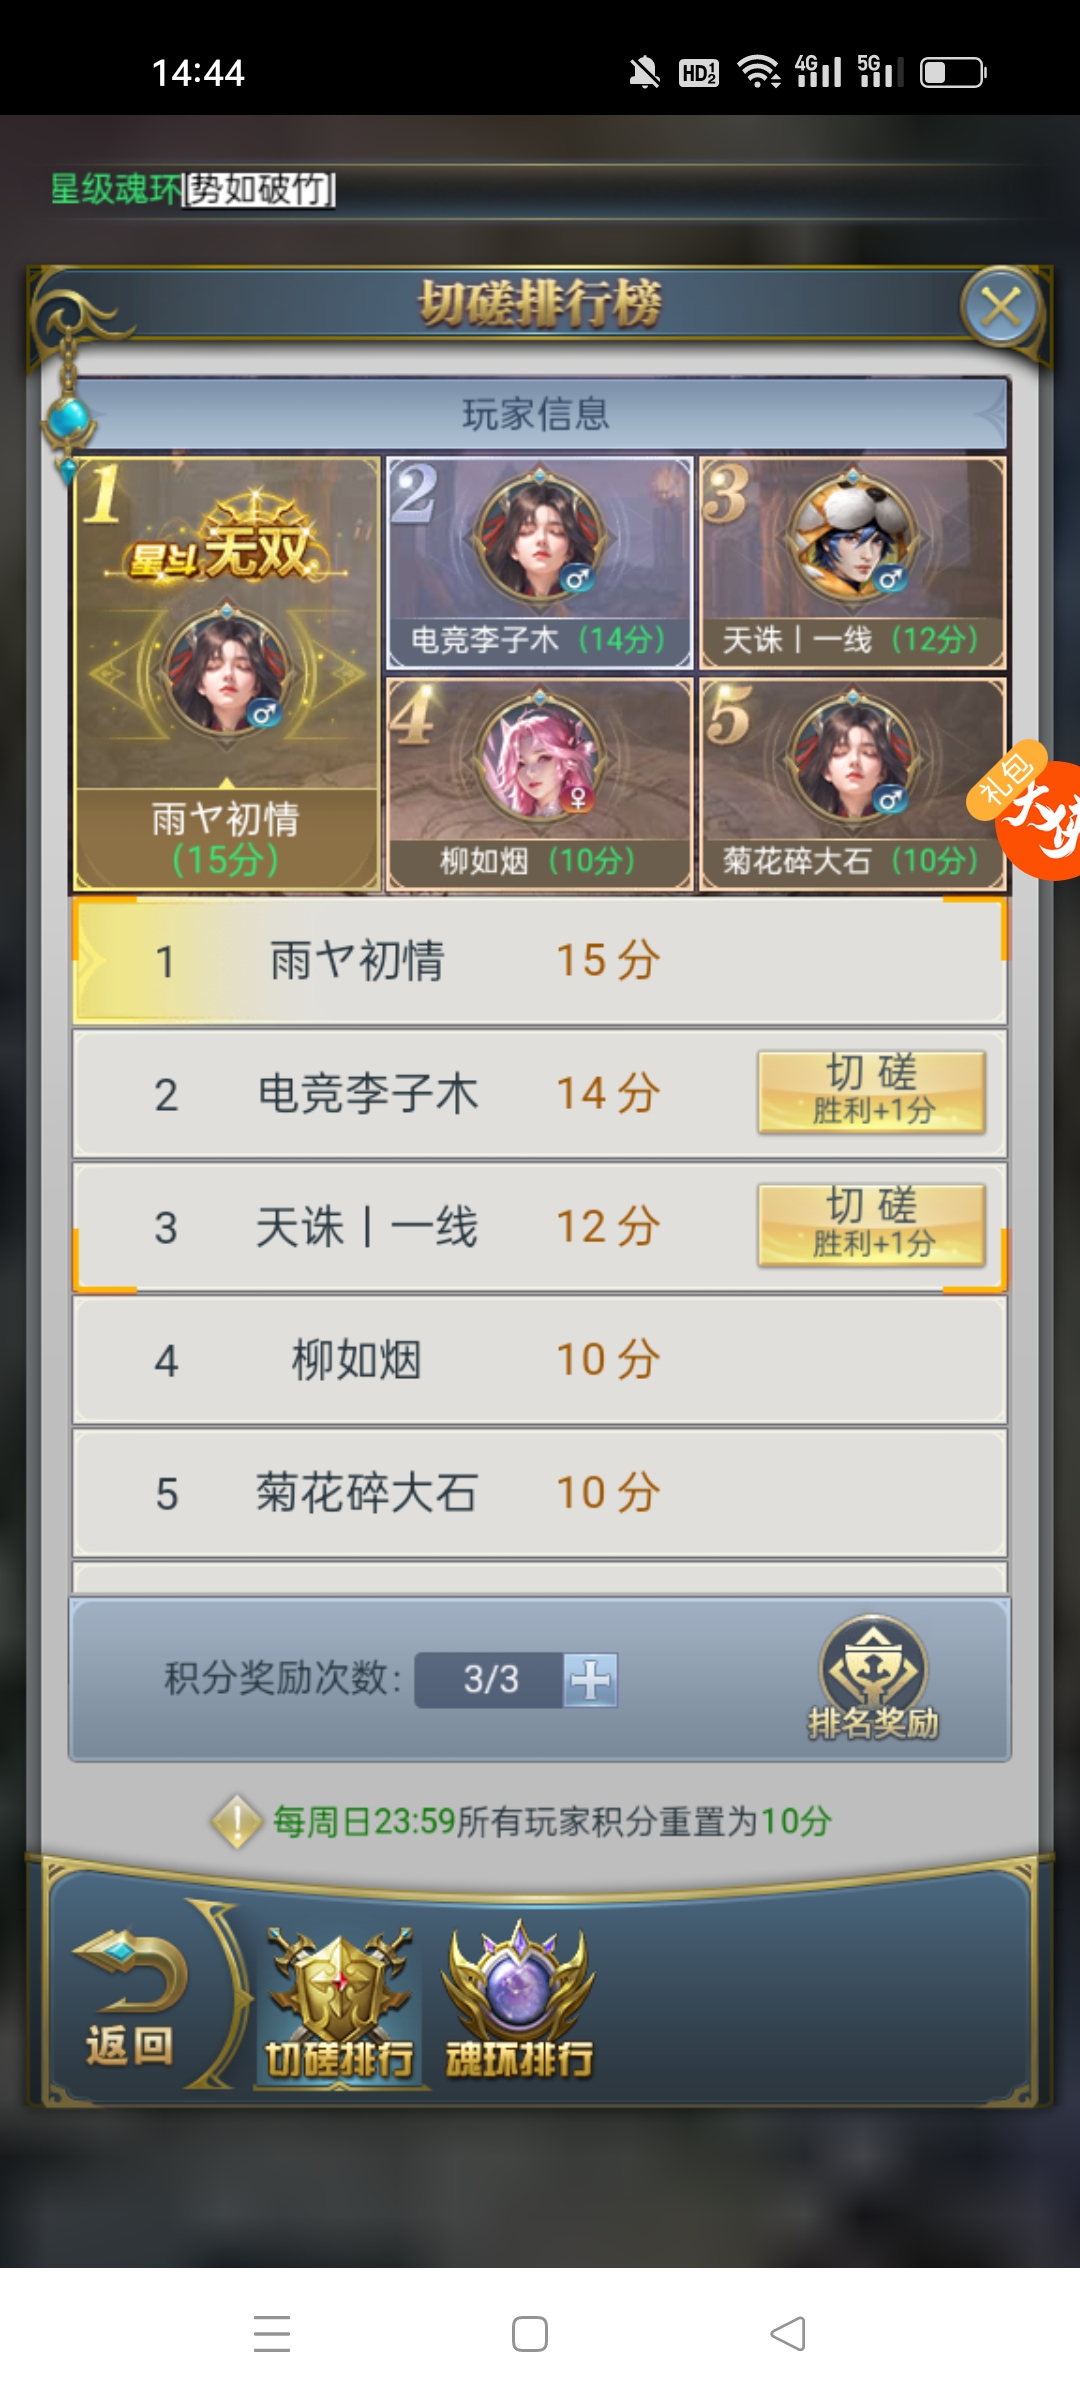Challenge 电竞李子木 with the 切磋 button
This screenshot has width=1080, height=2400.
(872, 1092)
